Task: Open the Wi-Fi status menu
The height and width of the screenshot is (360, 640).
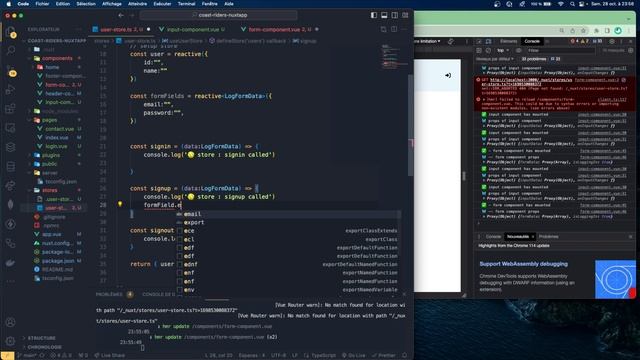Action: click(x=561, y=4)
